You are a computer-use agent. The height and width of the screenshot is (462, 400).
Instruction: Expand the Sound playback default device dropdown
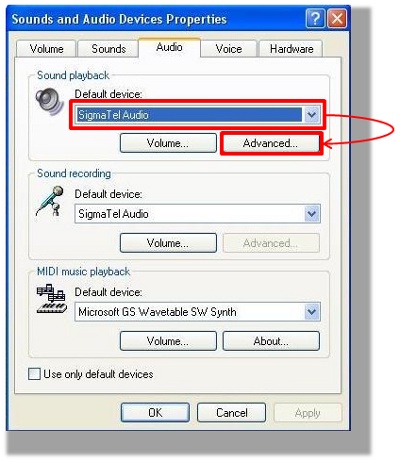[312, 115]
